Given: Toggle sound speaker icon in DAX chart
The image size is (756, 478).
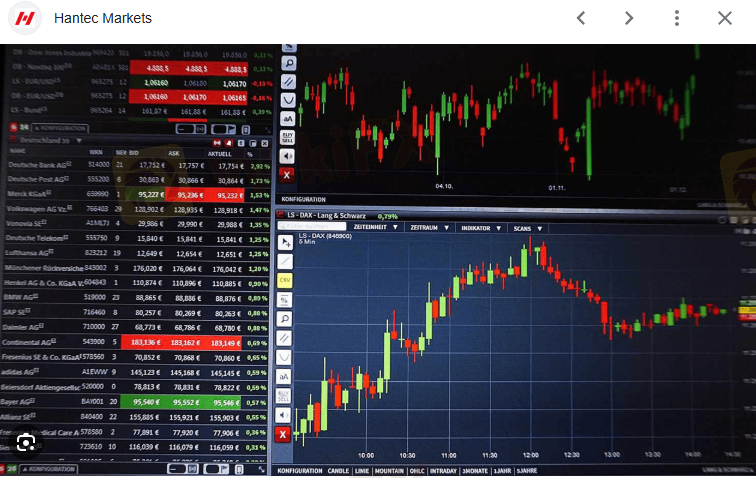Looking at the screenshot, I should [x=283, y=415].
